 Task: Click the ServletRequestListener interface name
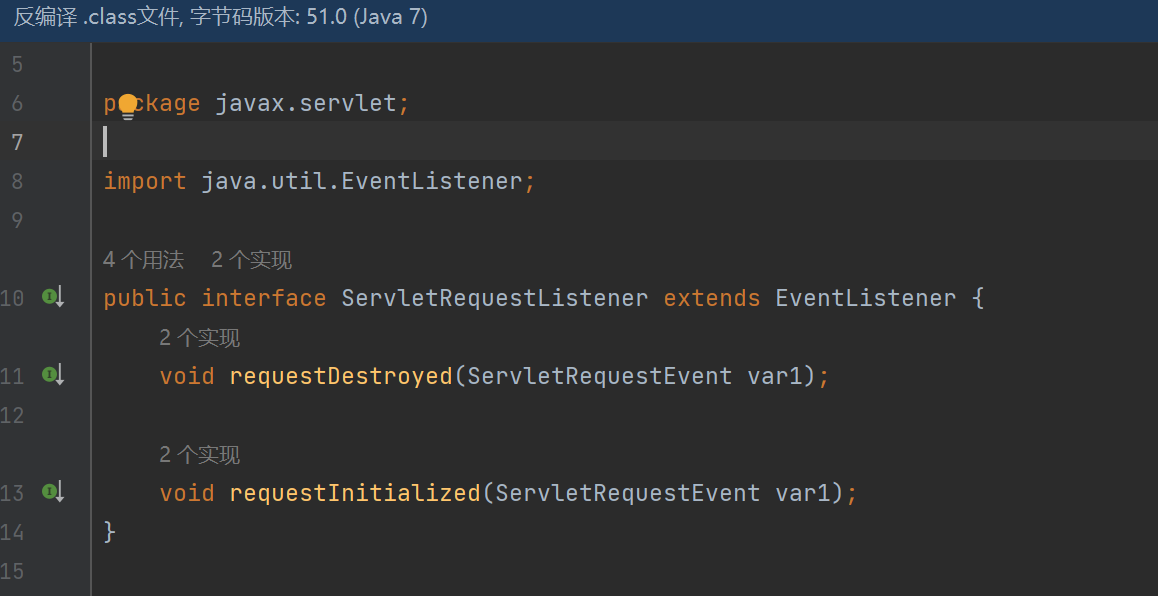[x=494, y=298]
